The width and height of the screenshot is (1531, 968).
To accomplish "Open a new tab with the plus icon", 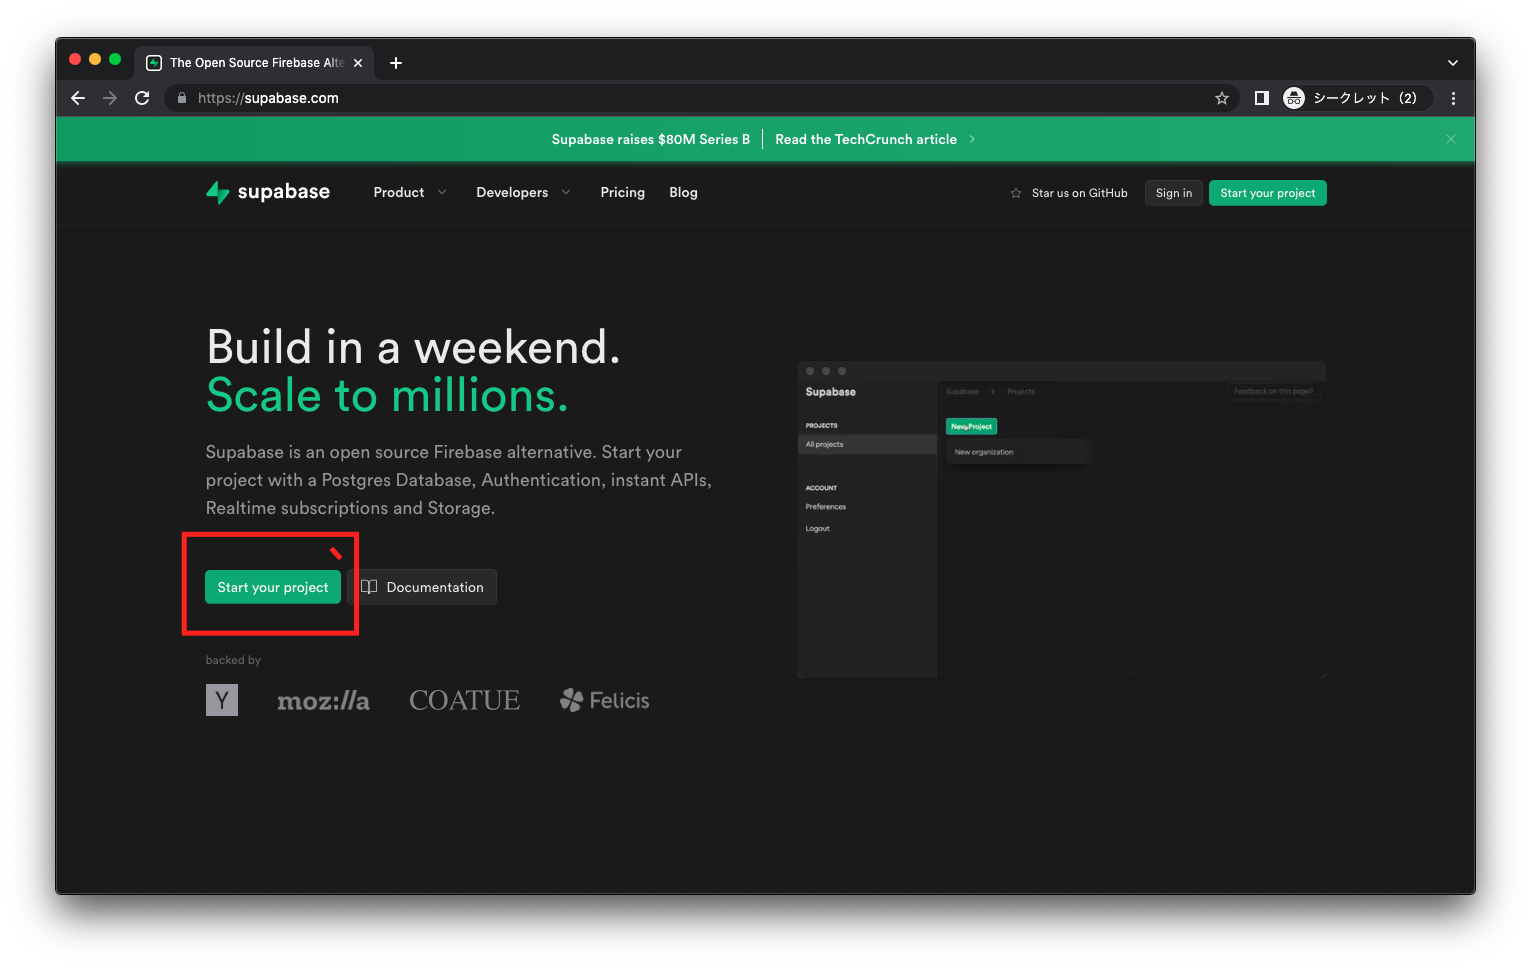I will [x=396, y=63].
